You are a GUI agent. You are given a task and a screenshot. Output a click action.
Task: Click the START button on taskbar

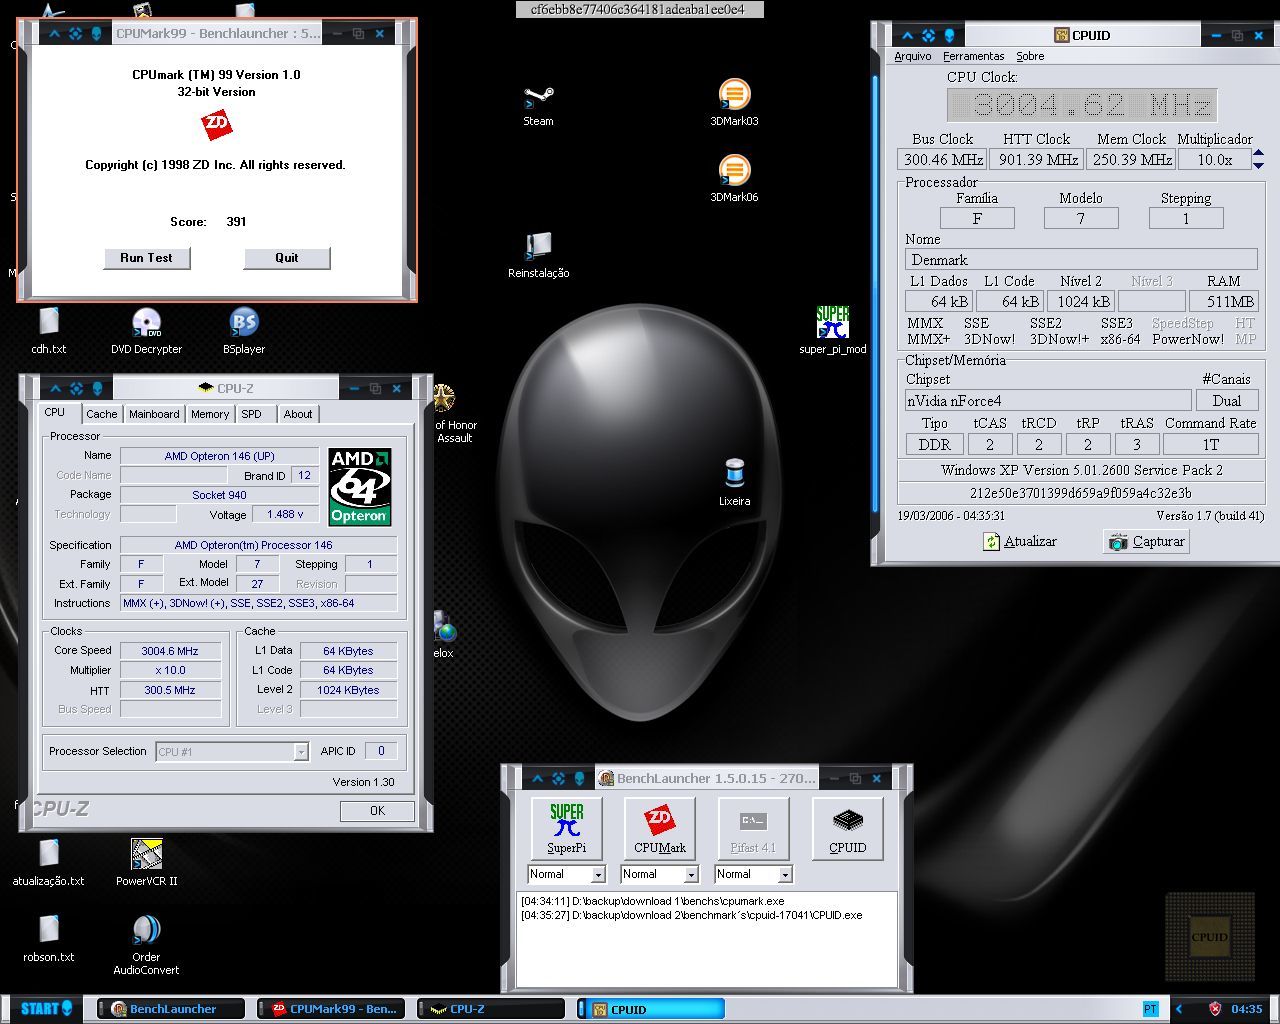[x=46, y=1008]
